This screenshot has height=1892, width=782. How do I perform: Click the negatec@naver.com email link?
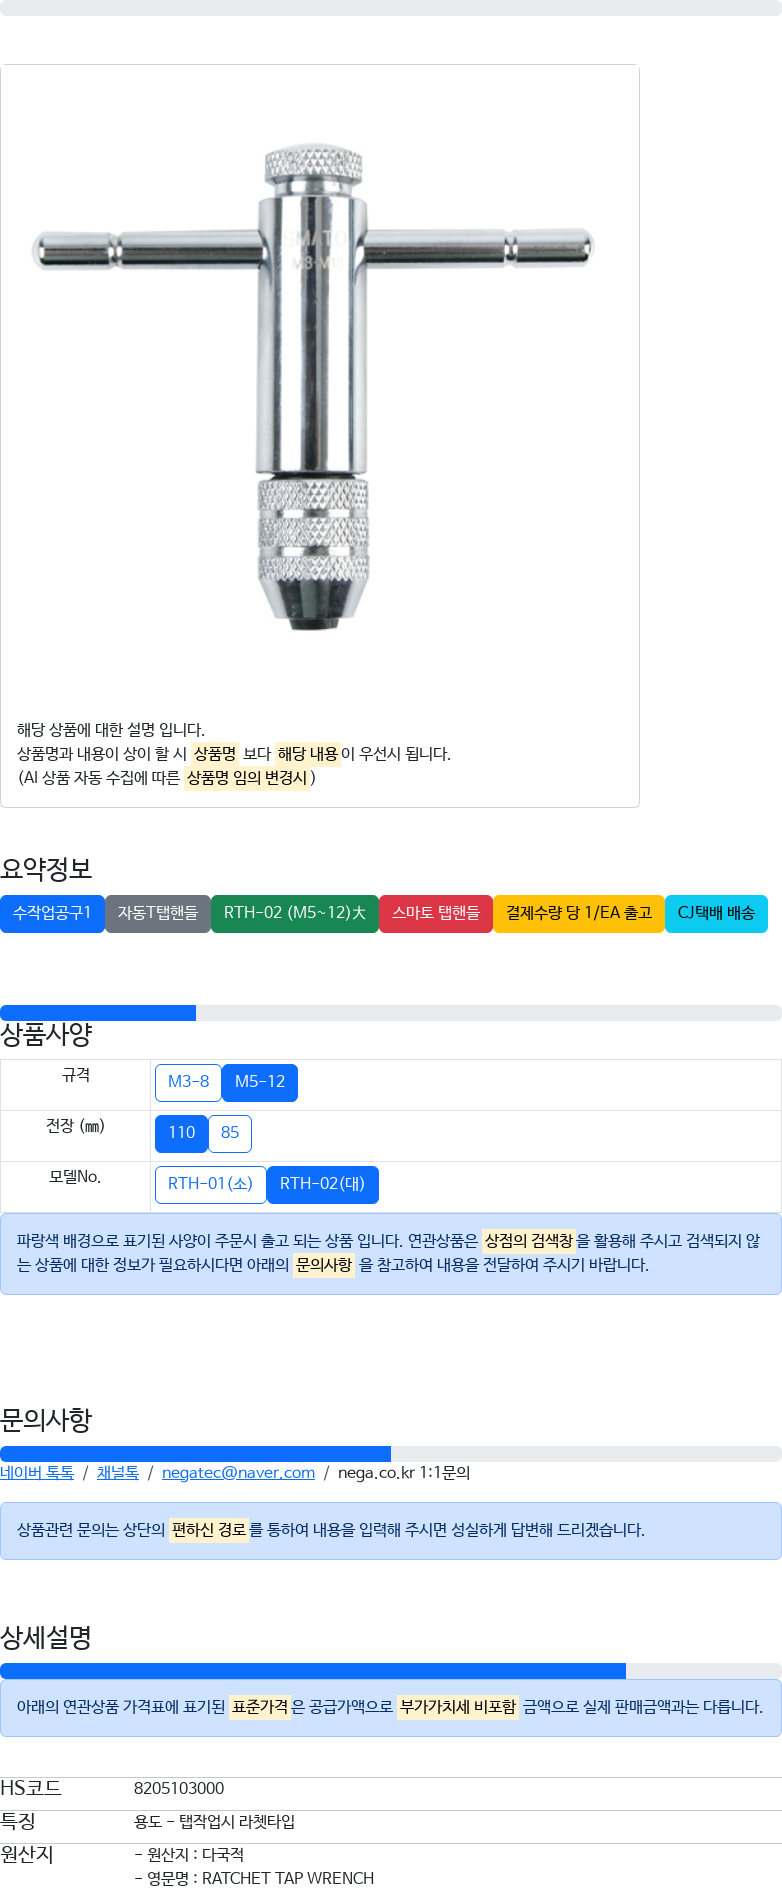[x=238, y=1473]
